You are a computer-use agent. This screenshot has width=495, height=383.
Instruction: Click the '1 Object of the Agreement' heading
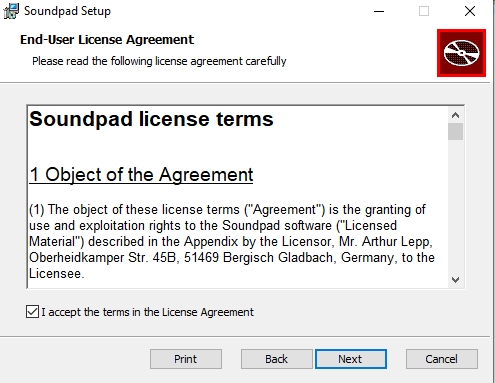click(x=141, y=175)
